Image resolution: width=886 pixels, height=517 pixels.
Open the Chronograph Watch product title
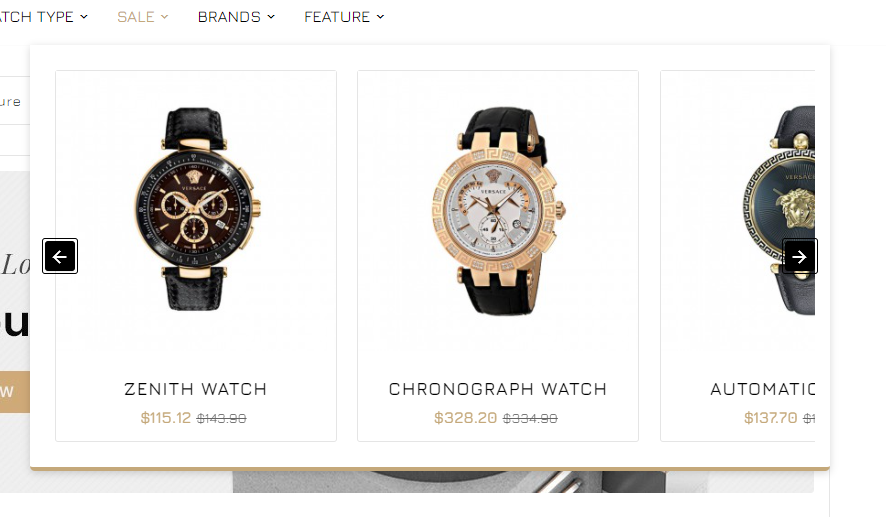pos(498,389)
